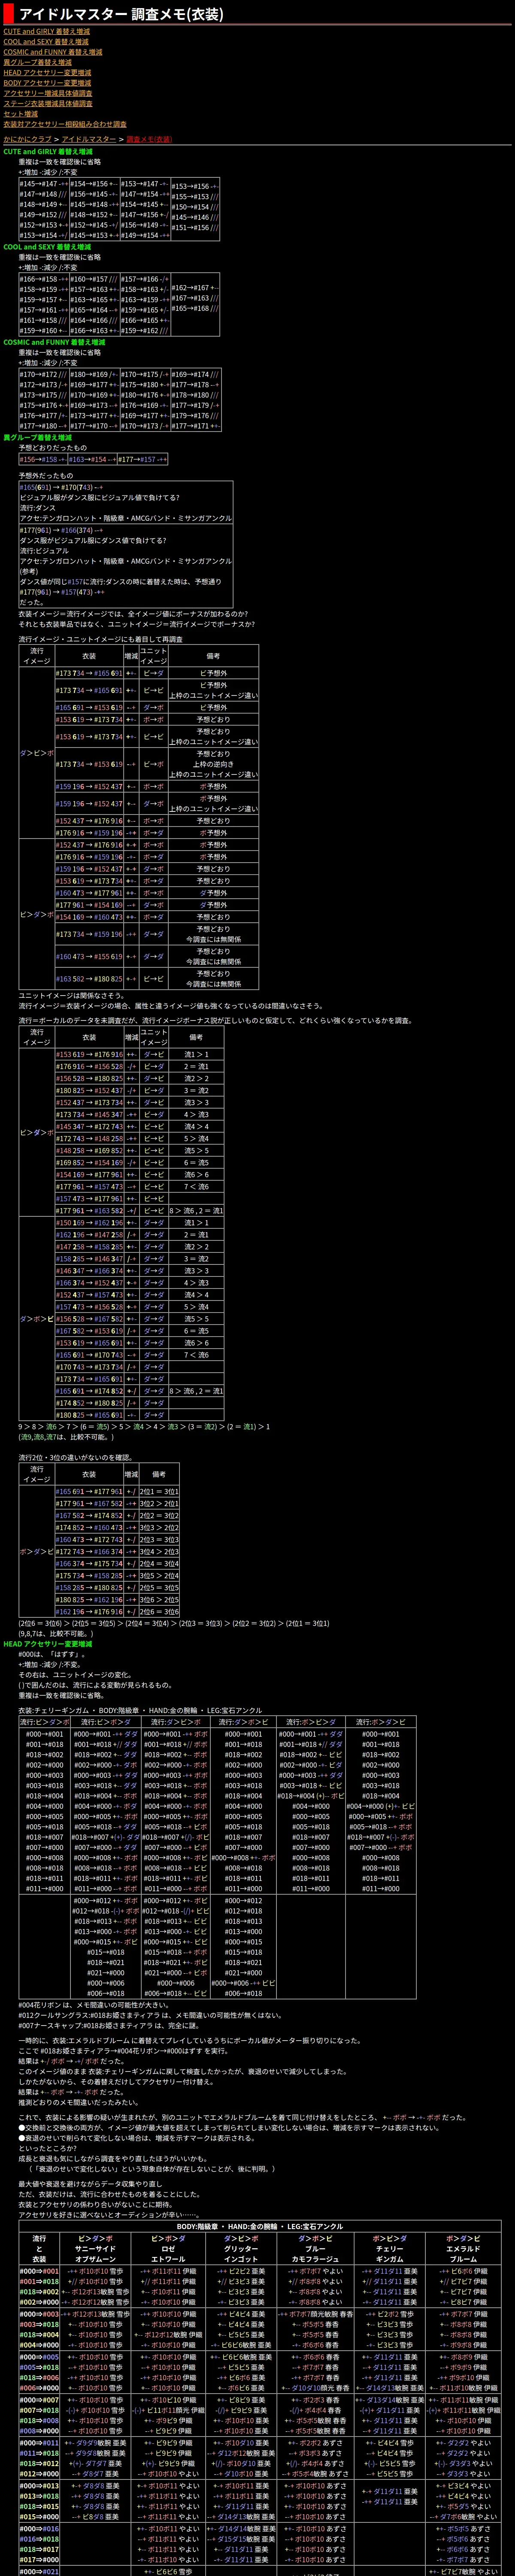The width and height of the screenshot is (515, 2576).
Task: Click 'ビジュアル服がダンス服にビジュアル値で負けてる?' text
Action: [100, 497]
